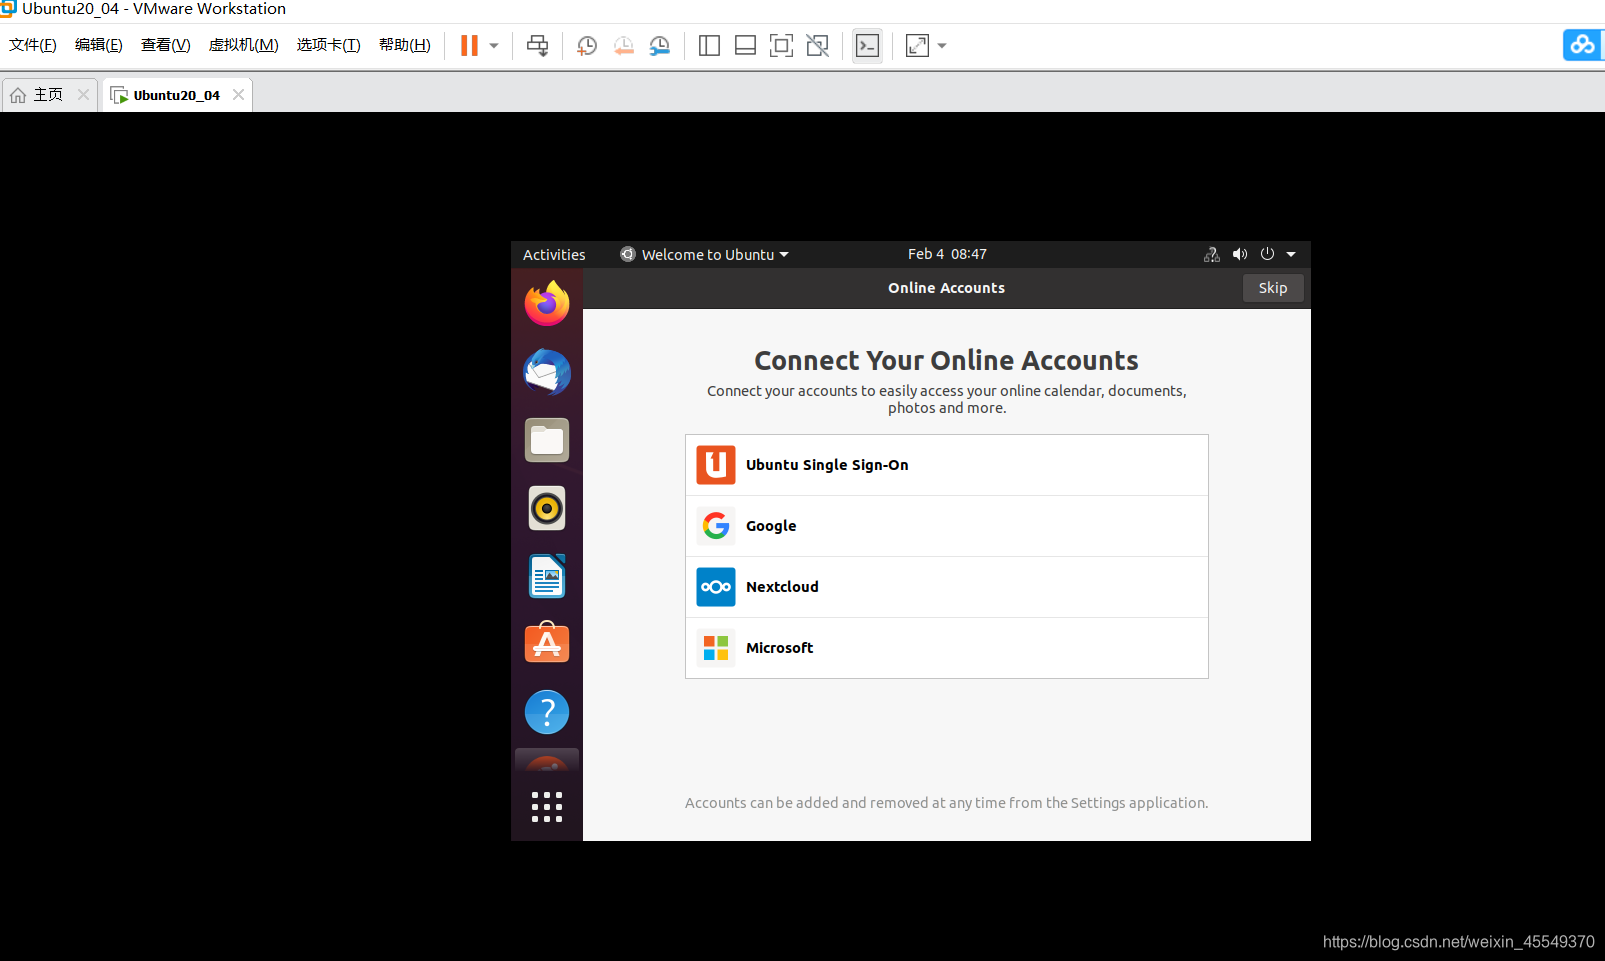Revert virtual machine to previous snapshot icon
This screenshot has height=961, width=1605.
click(624, 46)
